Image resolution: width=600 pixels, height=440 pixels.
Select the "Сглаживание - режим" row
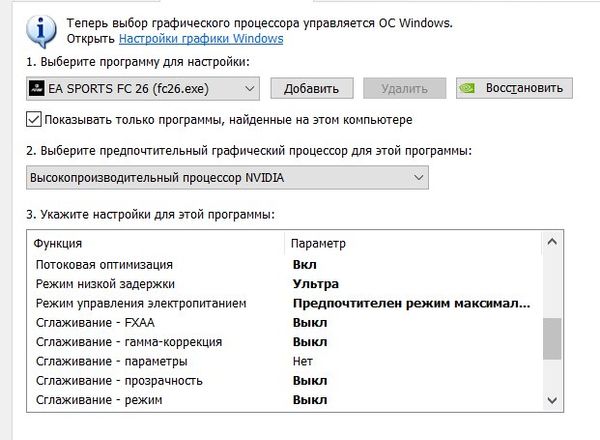pyautogui.click(x=99, y=400)
